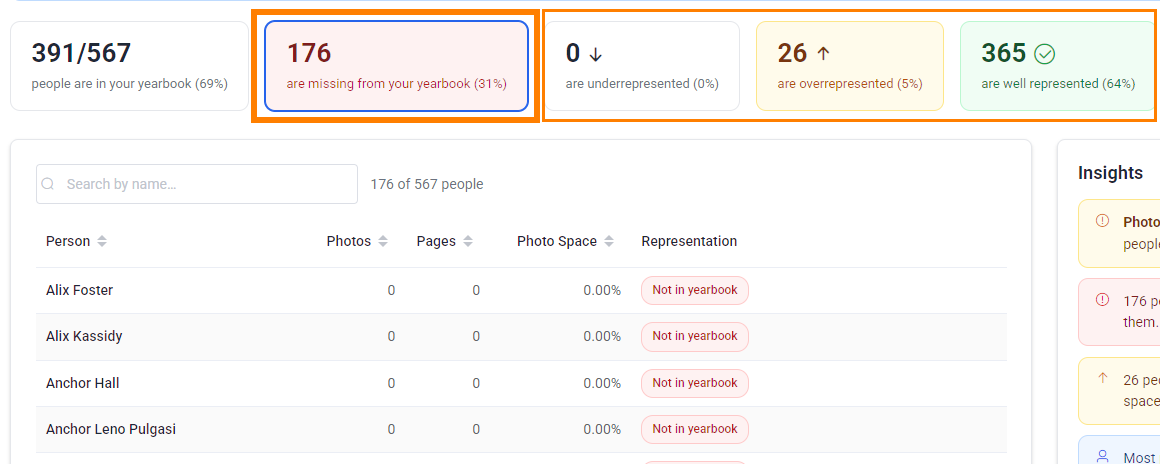Click the down arrow beside 0 underrepresented

pos(596,54)
